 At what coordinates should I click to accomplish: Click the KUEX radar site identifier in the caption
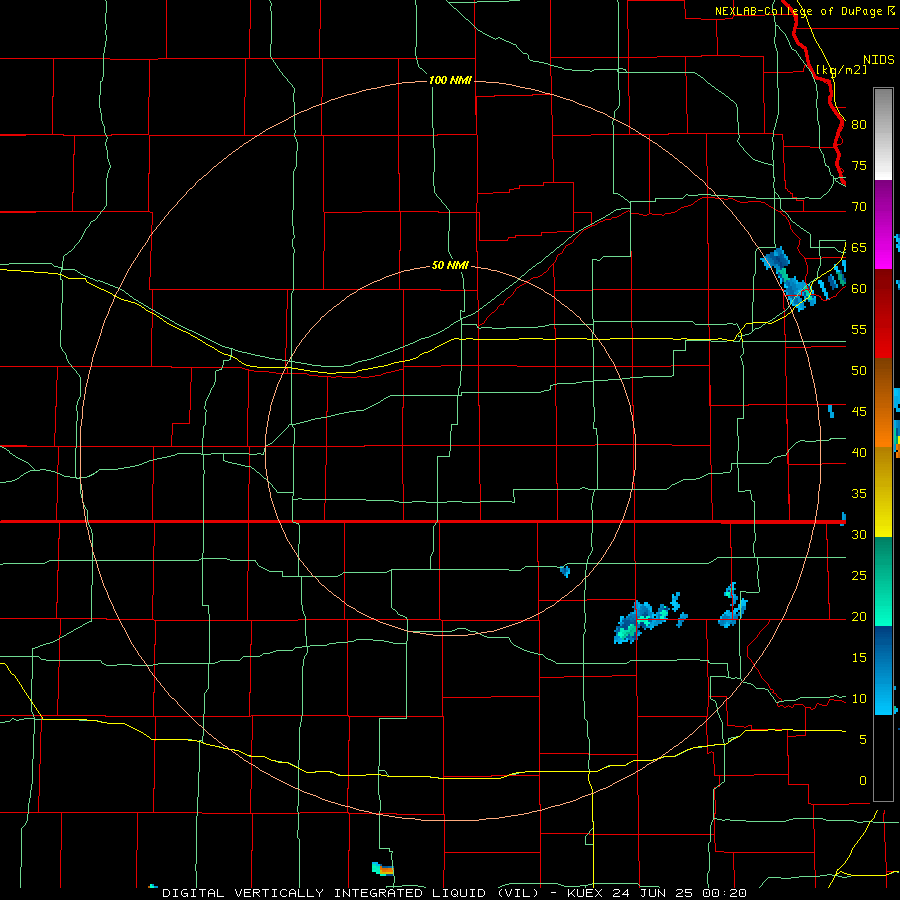tap(586, 893)
